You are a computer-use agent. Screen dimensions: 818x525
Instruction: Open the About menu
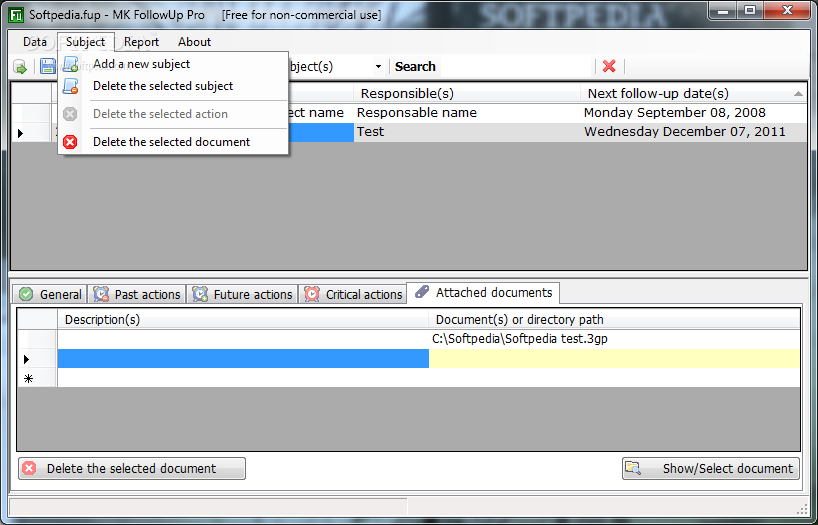point(194,42)
